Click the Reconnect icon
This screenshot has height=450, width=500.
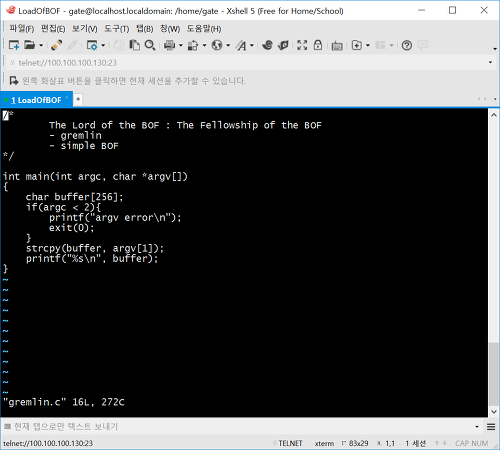[x=57, y=45]
